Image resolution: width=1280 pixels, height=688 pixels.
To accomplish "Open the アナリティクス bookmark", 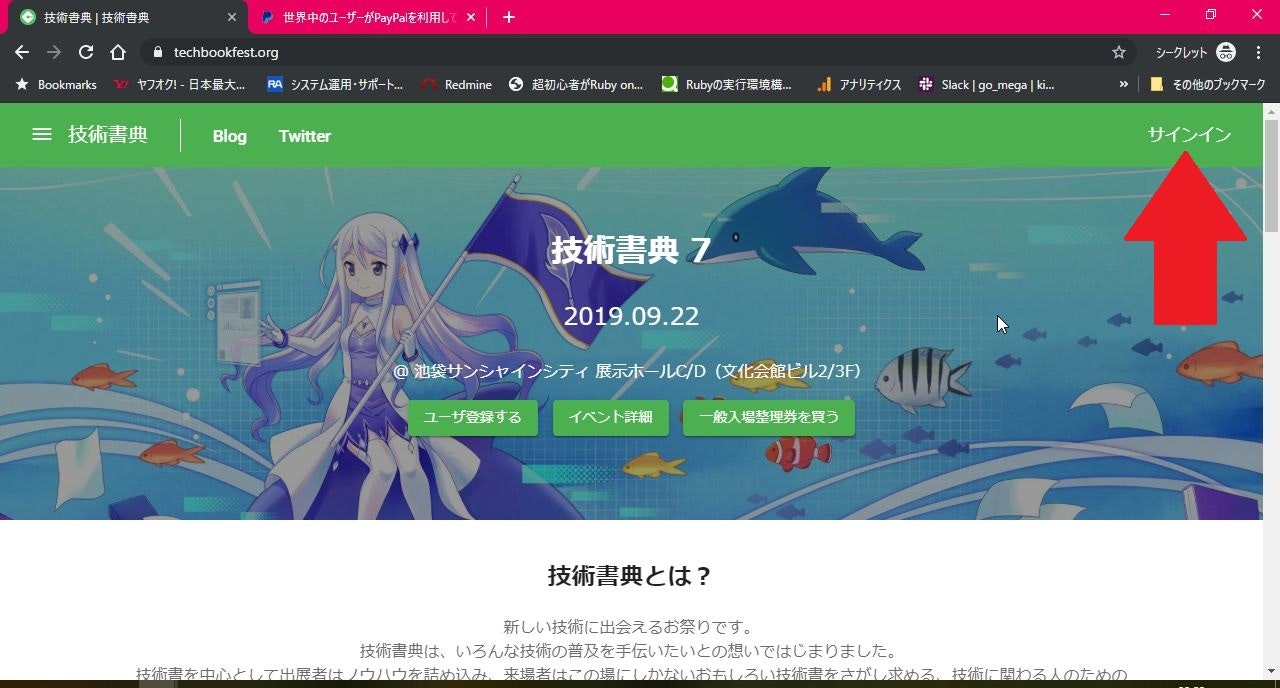I will click(859, 85).
